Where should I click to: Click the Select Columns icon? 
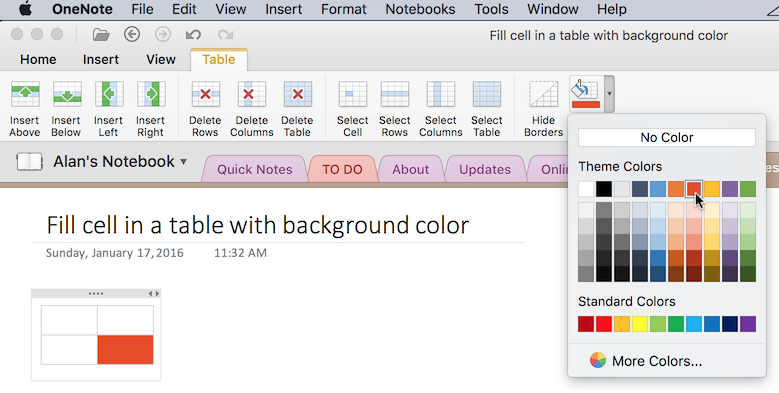coord(441,94)
